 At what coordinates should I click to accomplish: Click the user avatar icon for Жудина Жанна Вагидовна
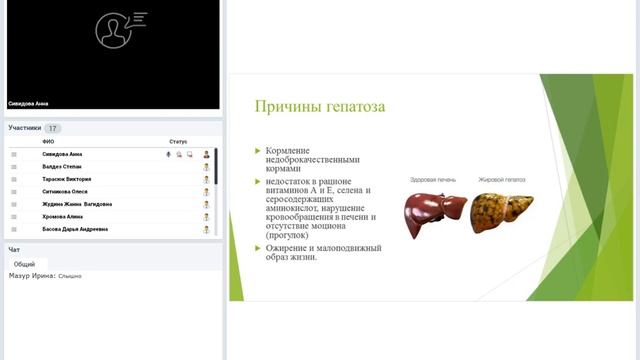click(207, 204)
